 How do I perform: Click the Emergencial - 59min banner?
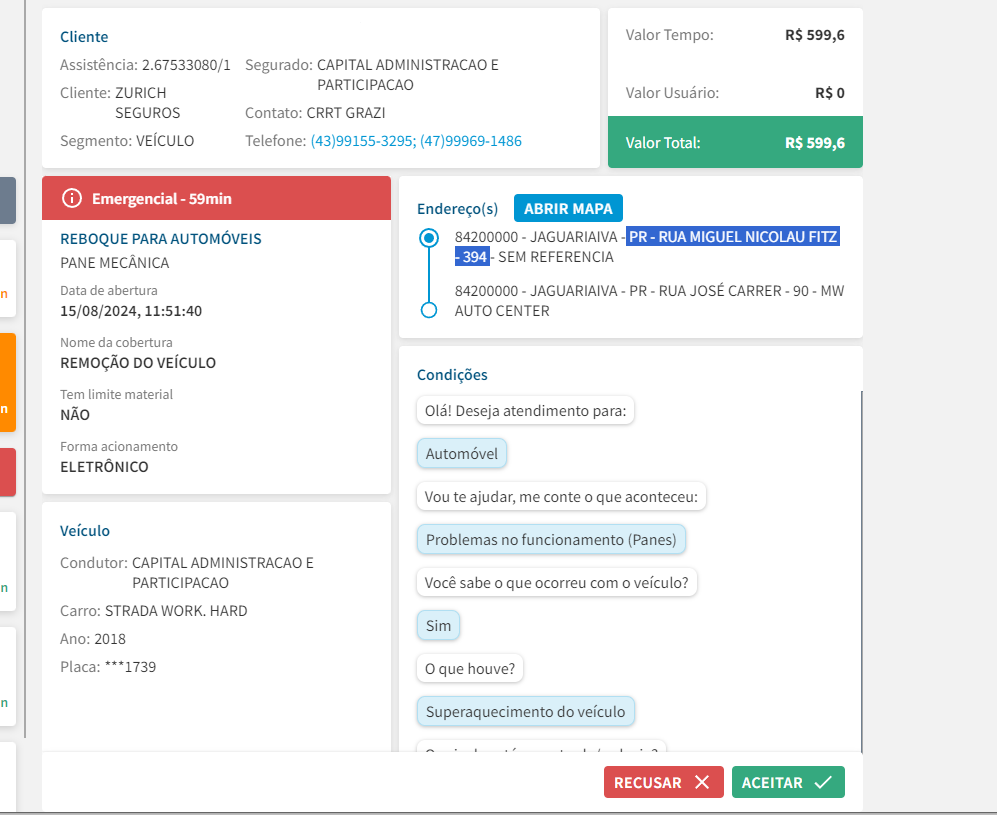pos(216,198)
